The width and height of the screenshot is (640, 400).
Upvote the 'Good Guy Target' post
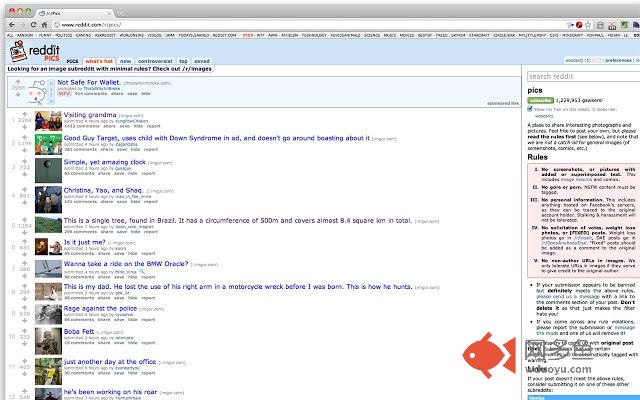(24, 137)
